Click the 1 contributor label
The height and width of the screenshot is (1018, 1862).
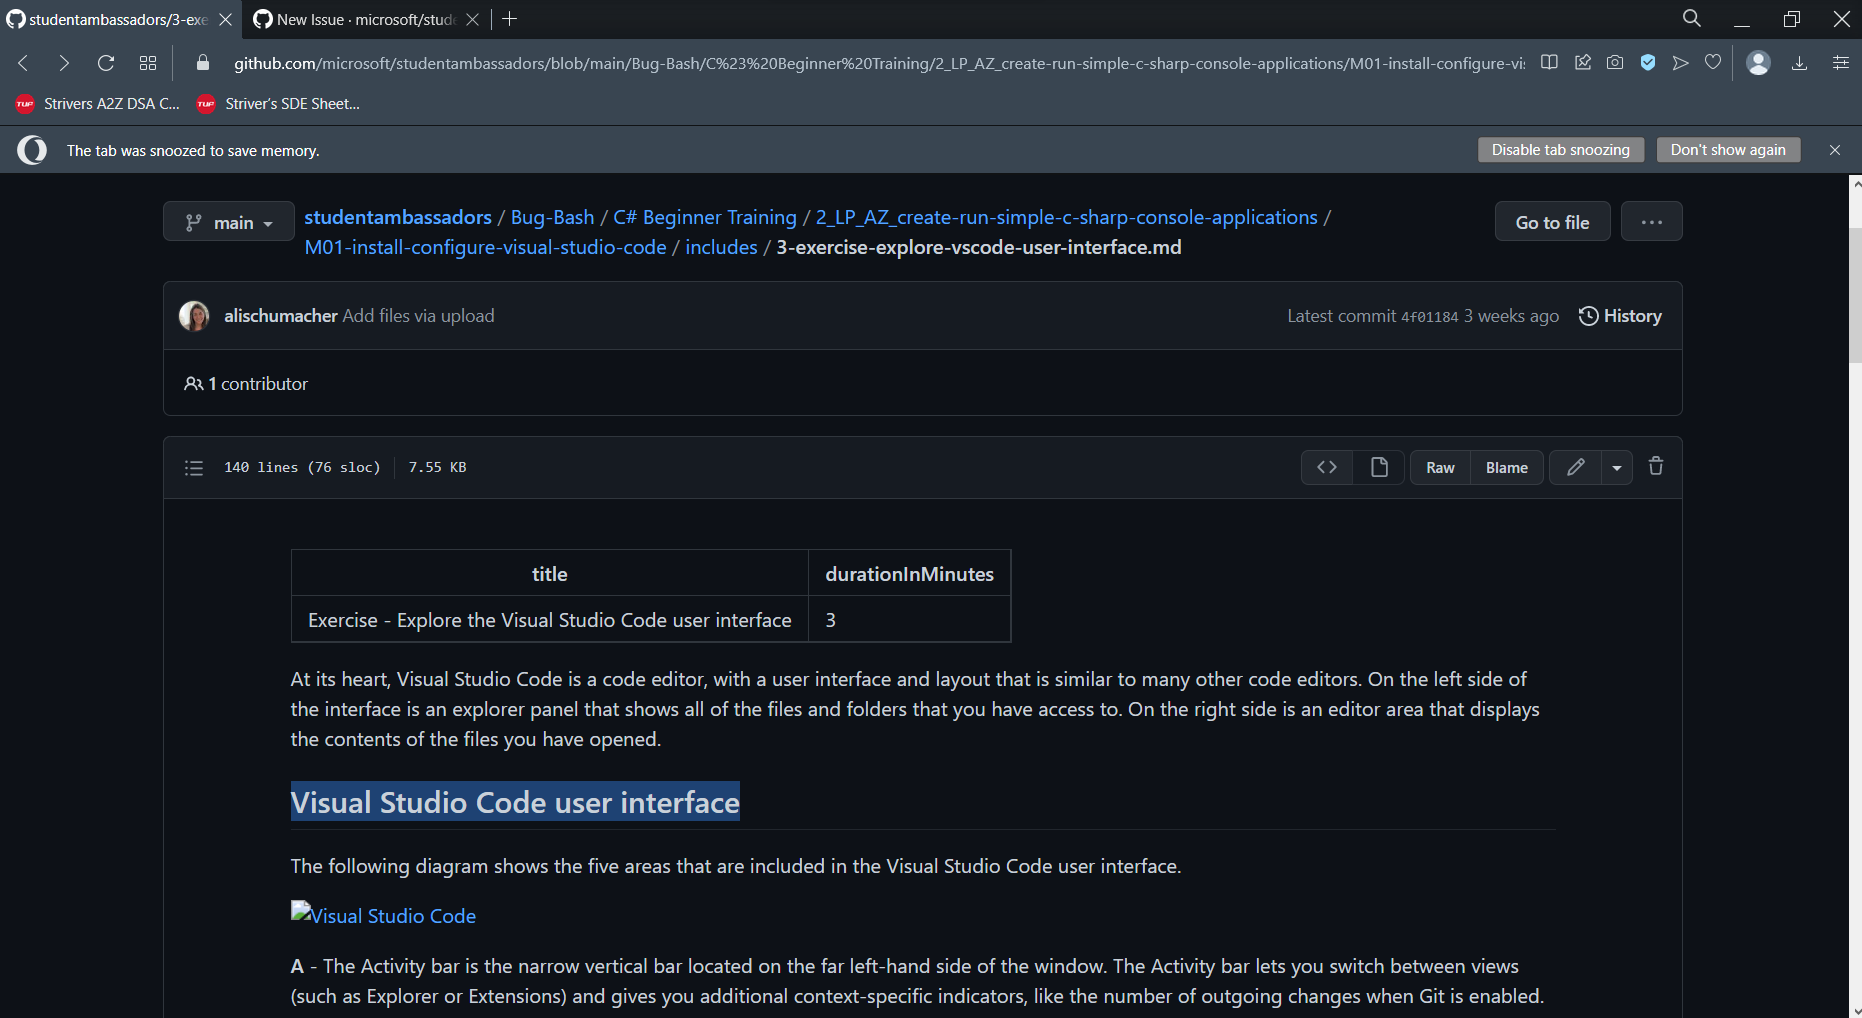pyautogui.click(x=246, y=384)
